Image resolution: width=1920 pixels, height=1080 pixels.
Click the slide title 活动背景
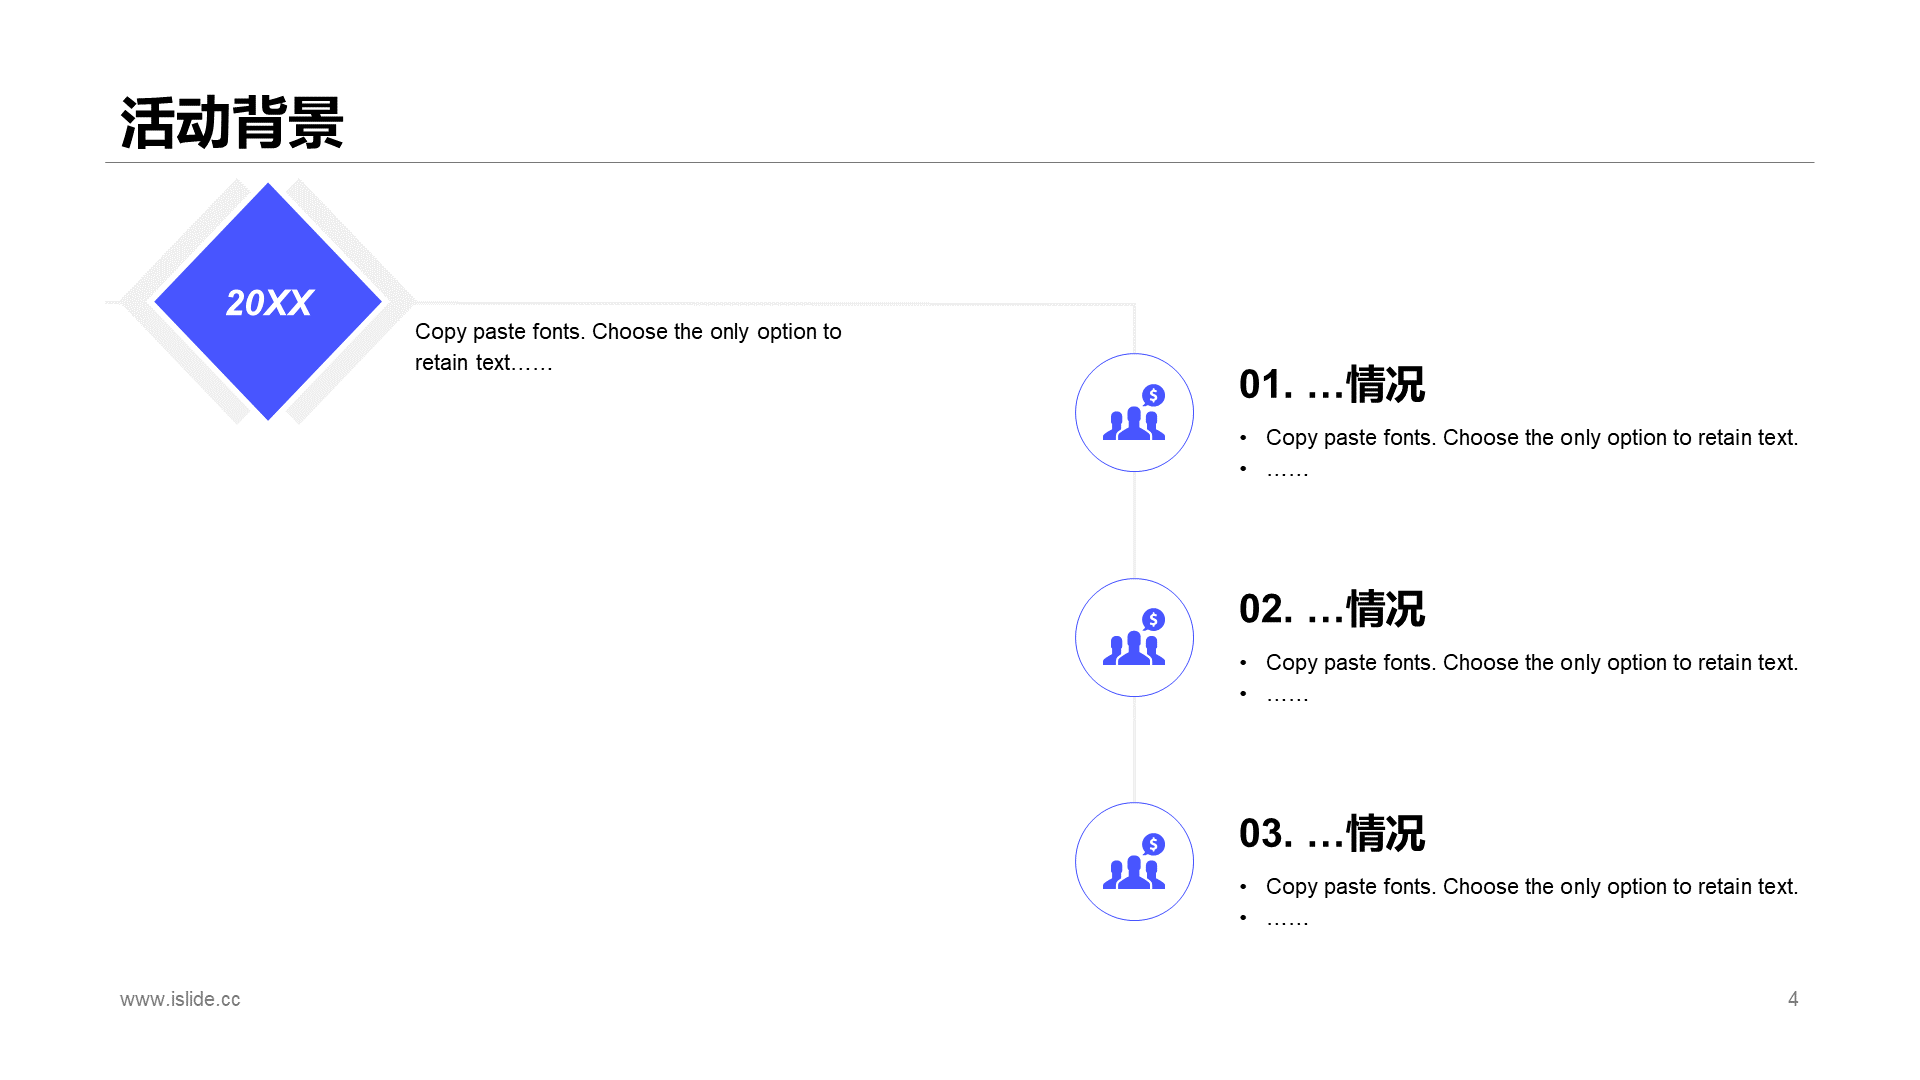coord(232,123)
